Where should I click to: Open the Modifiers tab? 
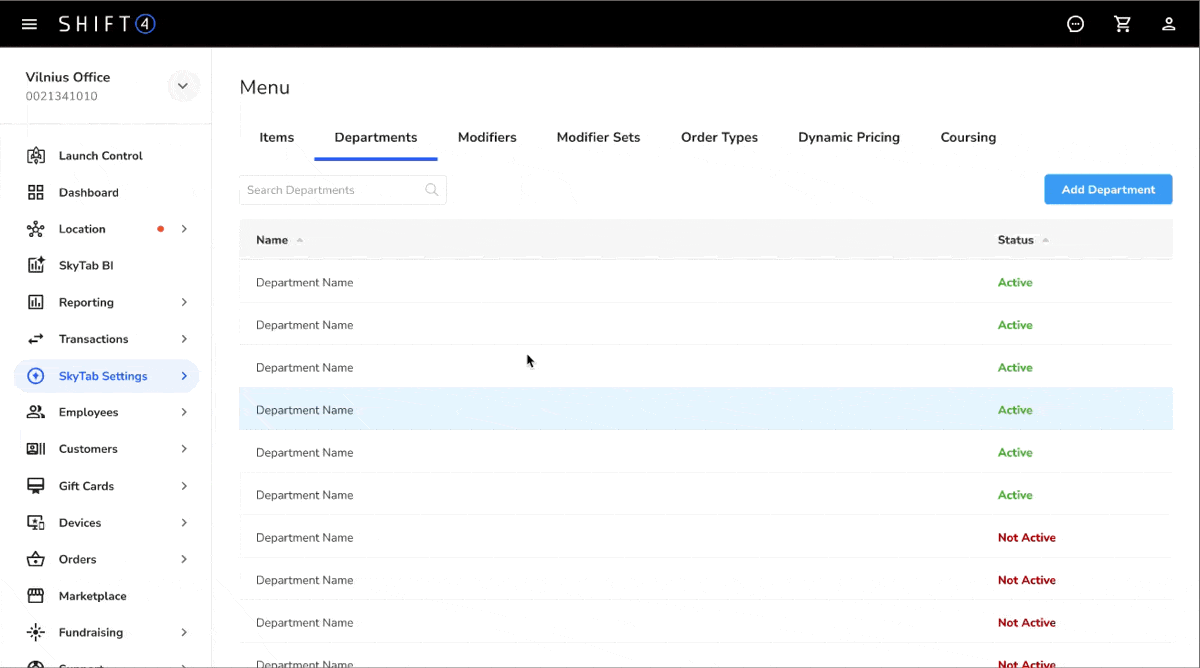(x=487, y=138)
